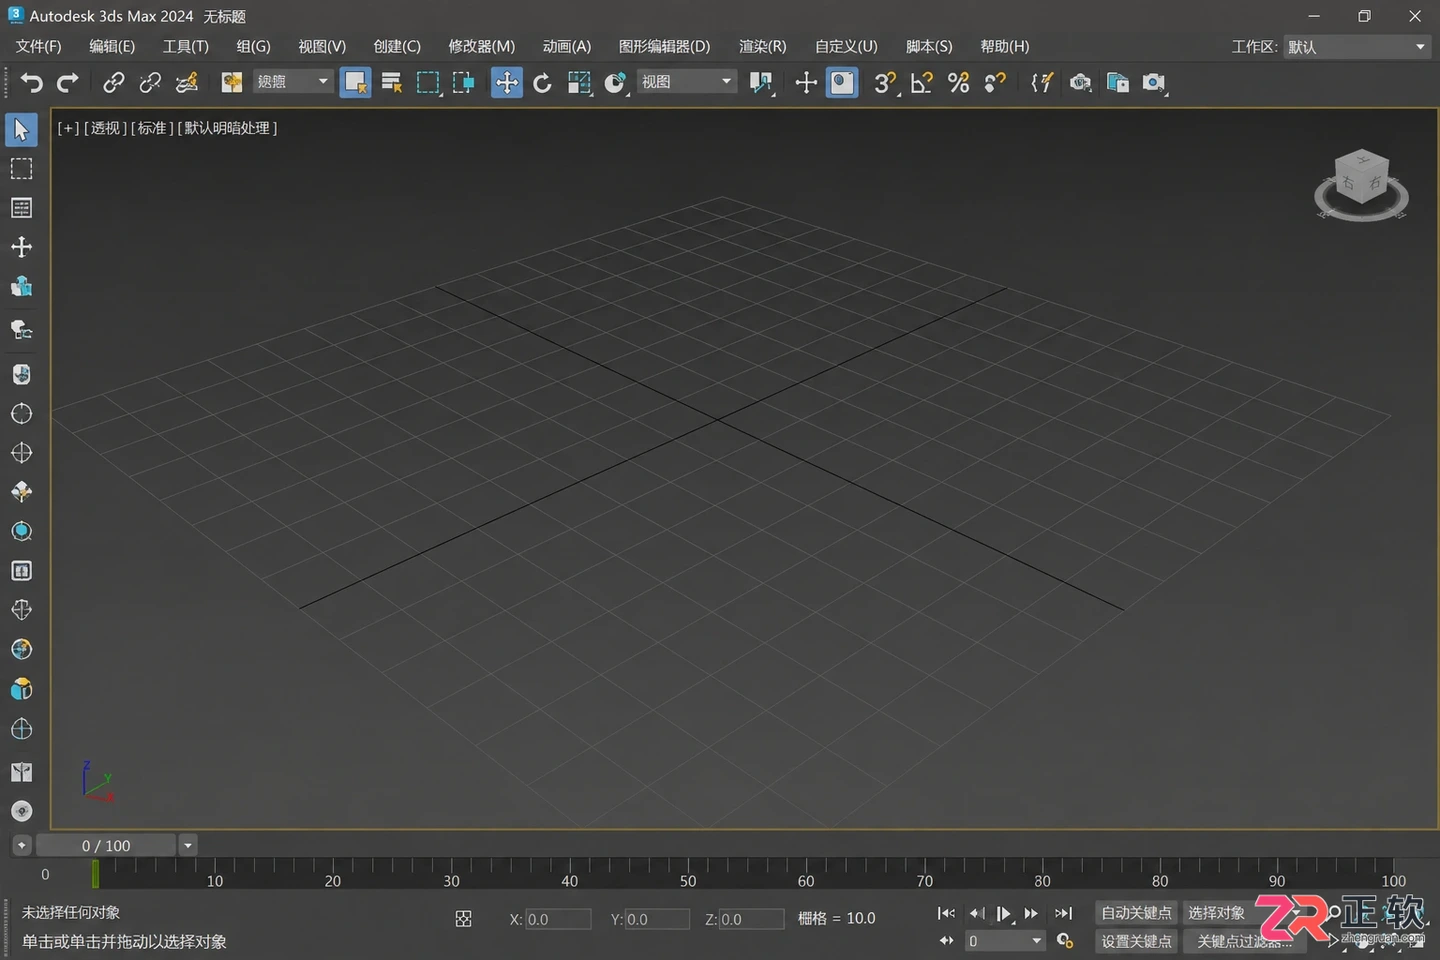Screen dimensions: 1440x960
Task: Open the [透视] viewport view menu
Action: 105,128
